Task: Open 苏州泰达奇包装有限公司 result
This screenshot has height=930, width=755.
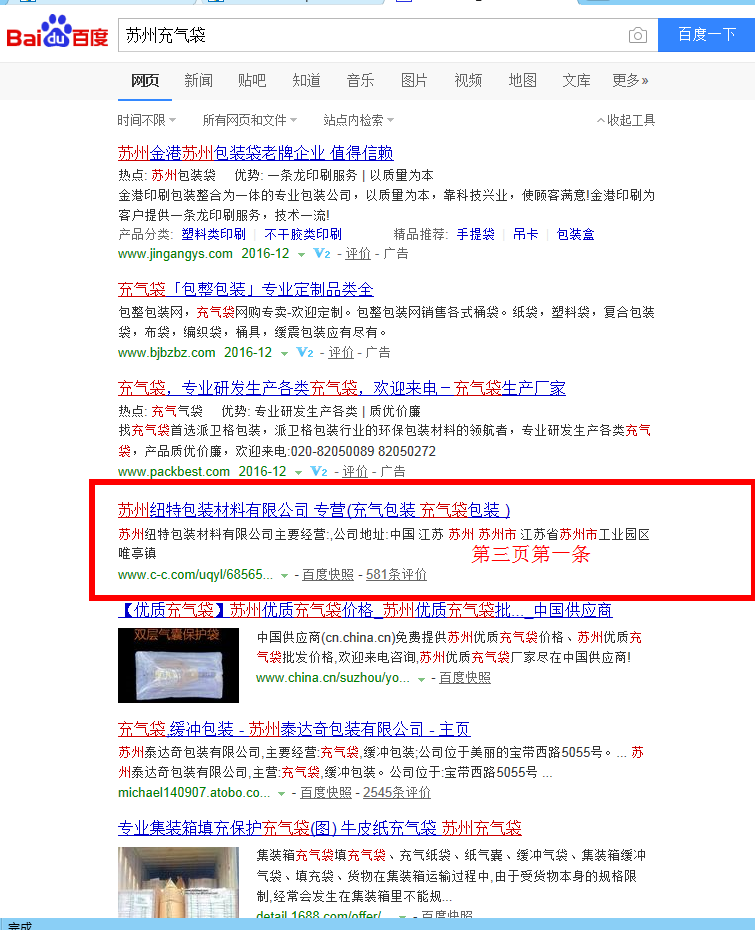Action: click(294, 729)
